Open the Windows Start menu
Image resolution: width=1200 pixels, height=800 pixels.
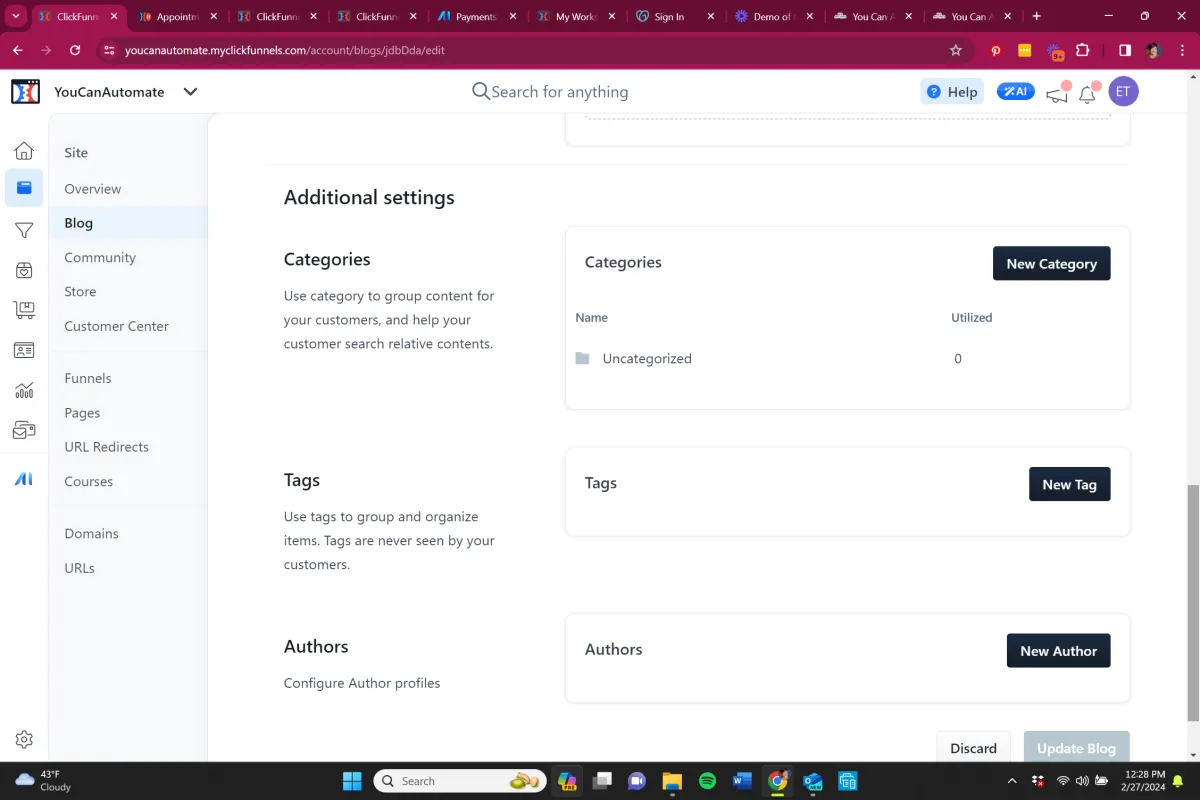click(352, 781)
